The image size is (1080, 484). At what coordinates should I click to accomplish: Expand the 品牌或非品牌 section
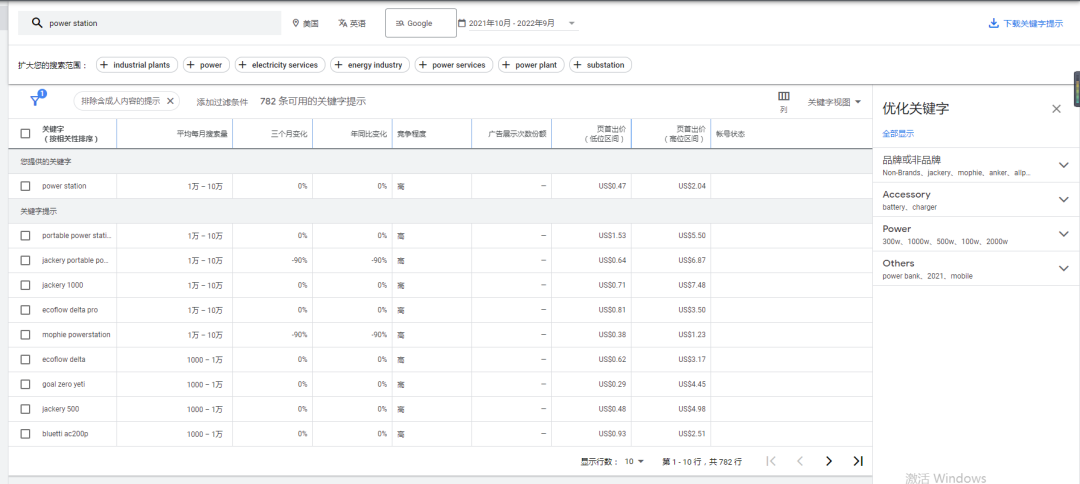coord(1063,165)
